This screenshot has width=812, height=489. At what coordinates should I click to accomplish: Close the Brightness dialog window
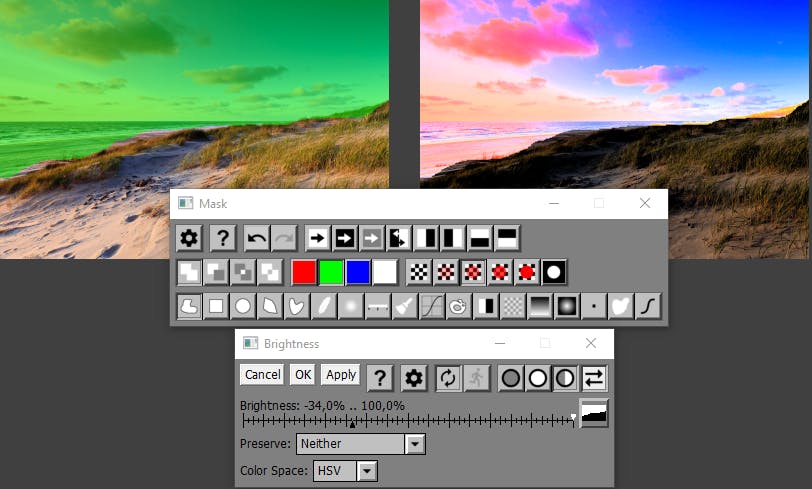591,343
